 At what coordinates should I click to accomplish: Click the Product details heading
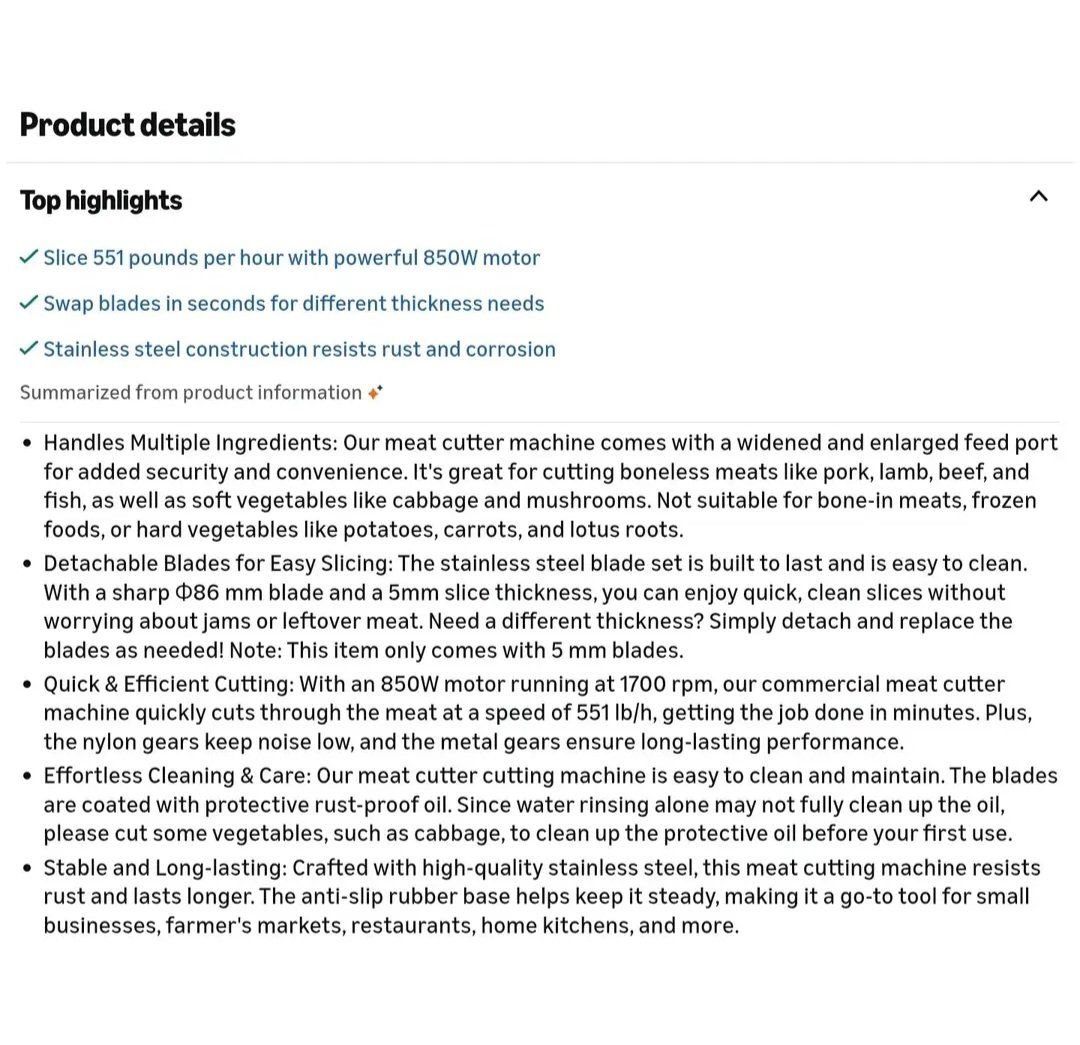128,125
